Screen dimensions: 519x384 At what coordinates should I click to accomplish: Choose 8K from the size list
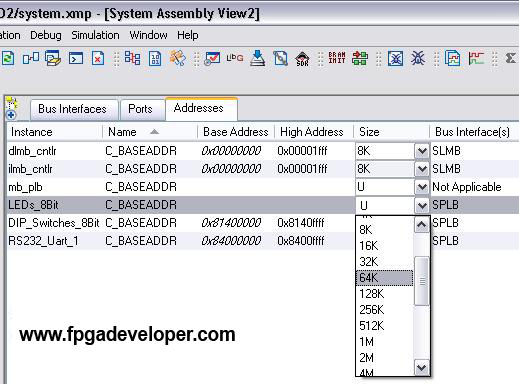click(384, 230)
